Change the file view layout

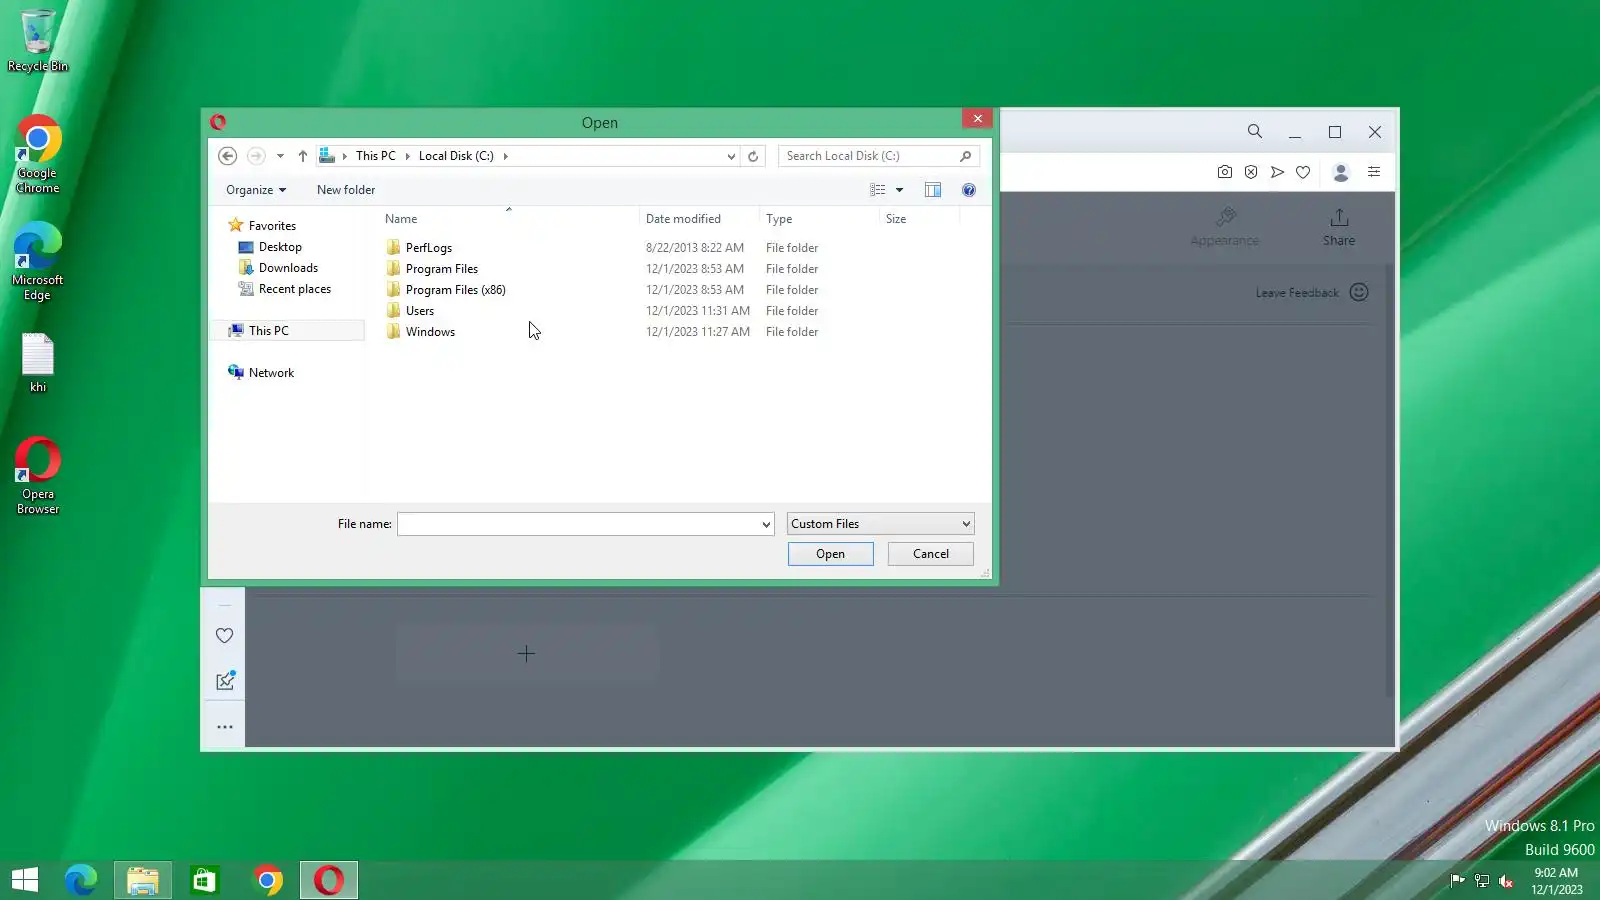point(877,190)
